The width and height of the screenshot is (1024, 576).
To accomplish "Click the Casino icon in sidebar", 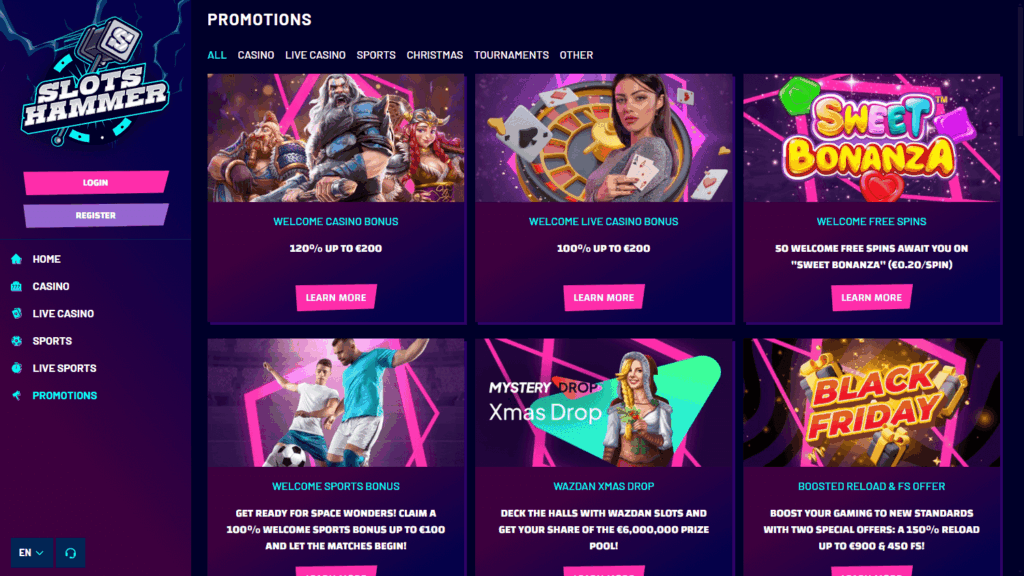I will pyautogui.click(x=16, y=287).
